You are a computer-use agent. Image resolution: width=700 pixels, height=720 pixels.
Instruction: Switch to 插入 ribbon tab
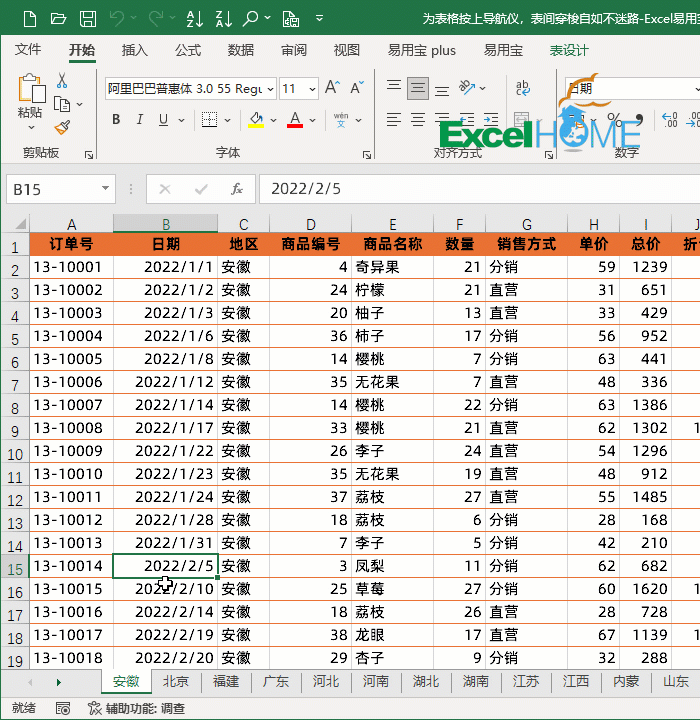tap(135, 50)
